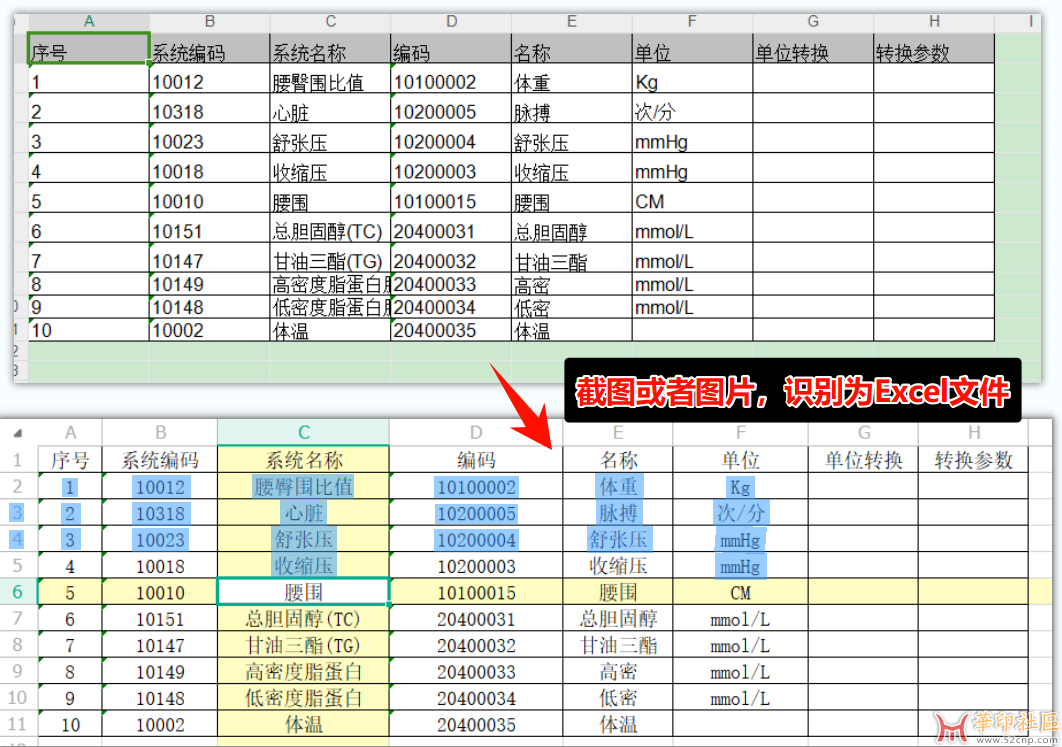Click 腰臀围比值 cell in upper spreadsheet
1062x747 pixels.
tap(330, 79)
